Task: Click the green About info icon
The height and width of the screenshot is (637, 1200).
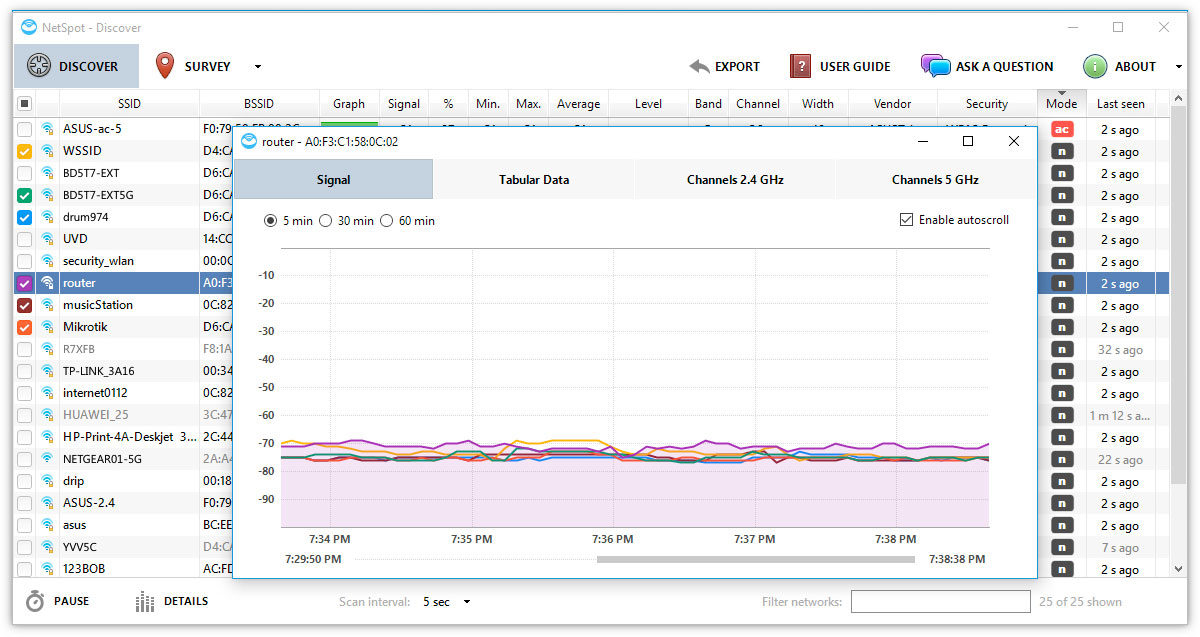Action: point(1095,66)
